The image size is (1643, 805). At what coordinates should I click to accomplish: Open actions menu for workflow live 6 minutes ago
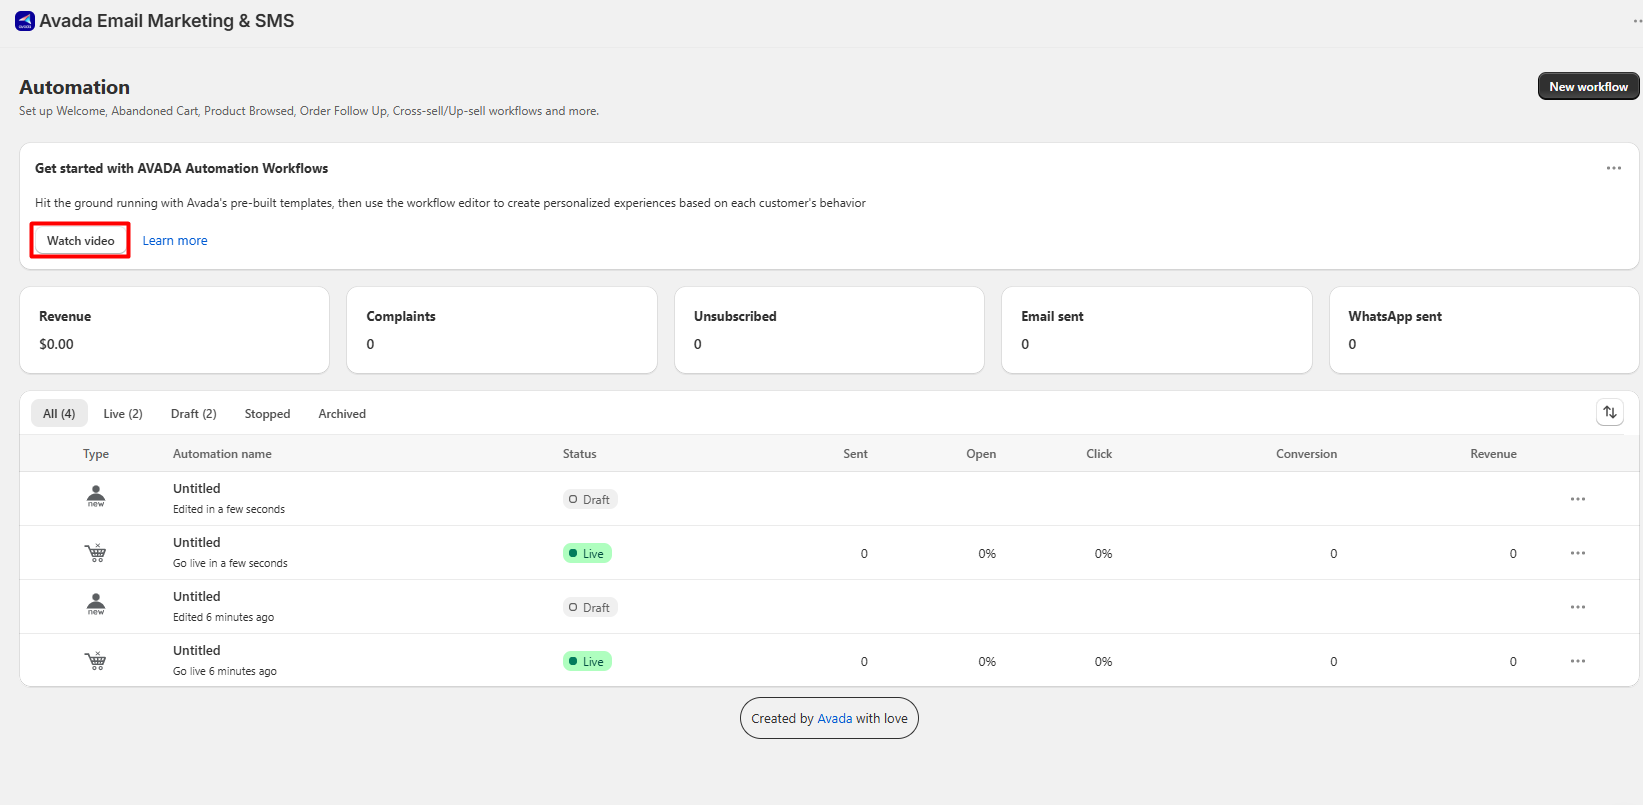pos(1578,661)
